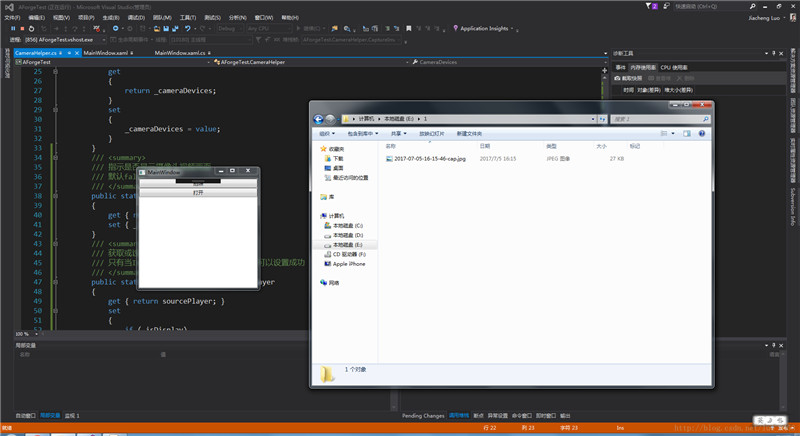Click the Application Insights lightbulb icon
Screen dimensions: 800x436
click(x=456, y=29)
